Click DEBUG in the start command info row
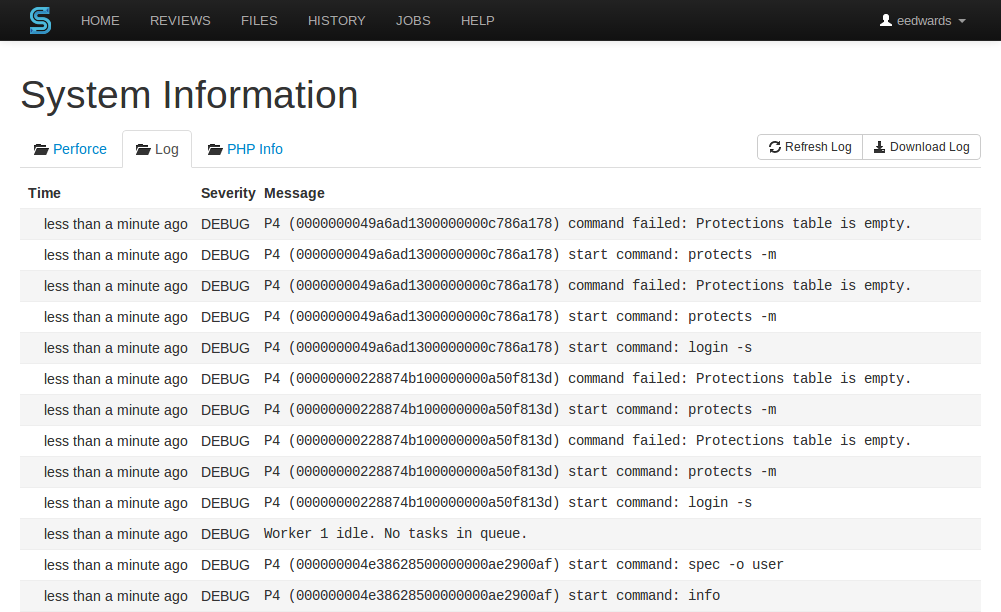Image resolution: width=1001 pixels, height=612 pixels. click(x=225, y=596)
